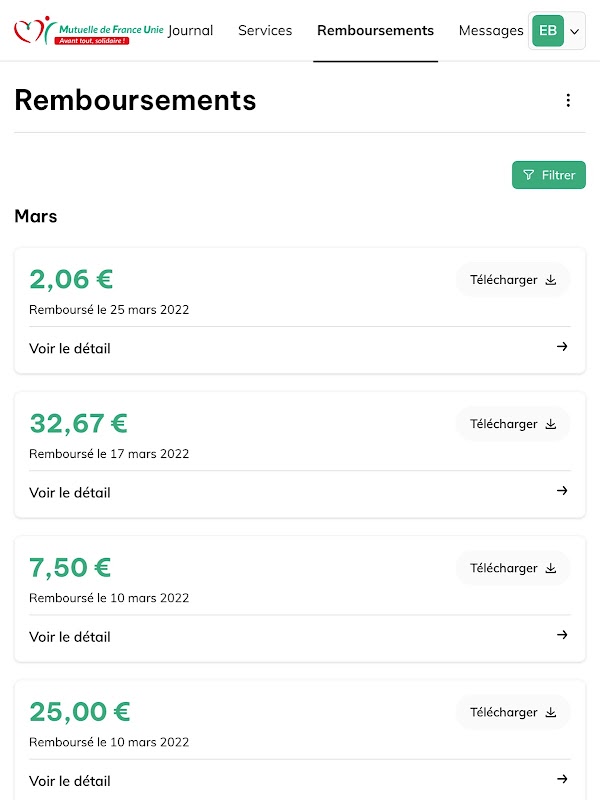The image size is (600, 800).
Task: View detail of the 25,00 € reimbursement
Action: click(x=70, y=781)
